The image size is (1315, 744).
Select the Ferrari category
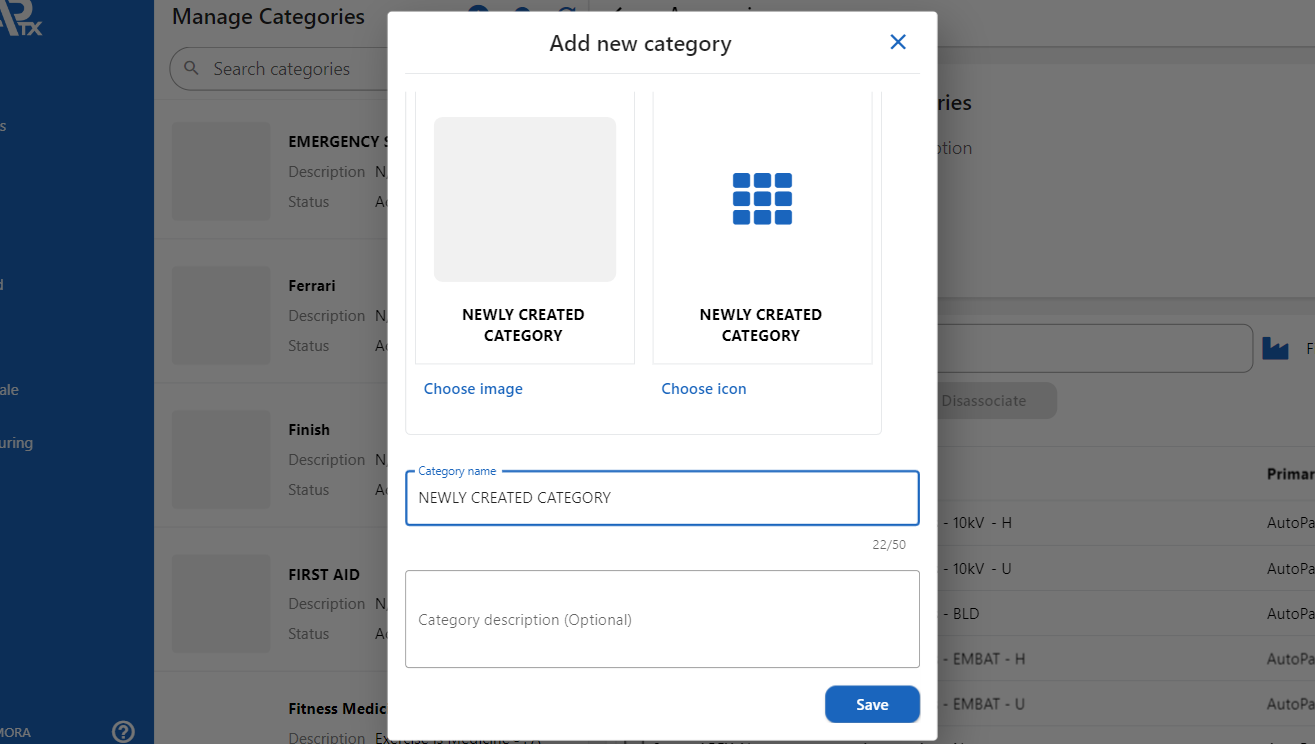pos(312,286)
